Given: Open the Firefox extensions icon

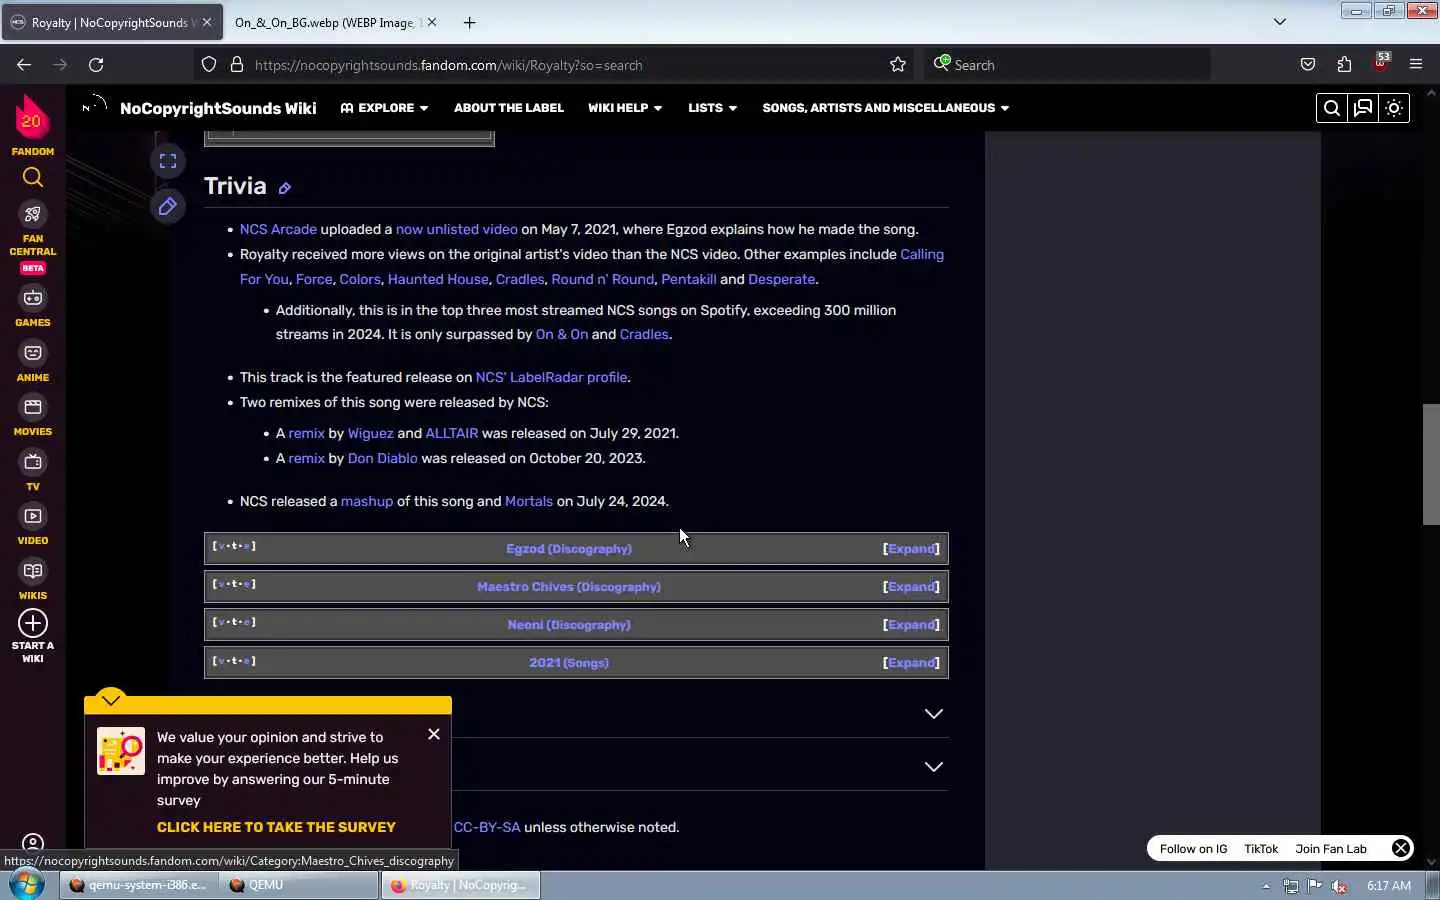Looking at the screenshot, I should [1344, 65].
